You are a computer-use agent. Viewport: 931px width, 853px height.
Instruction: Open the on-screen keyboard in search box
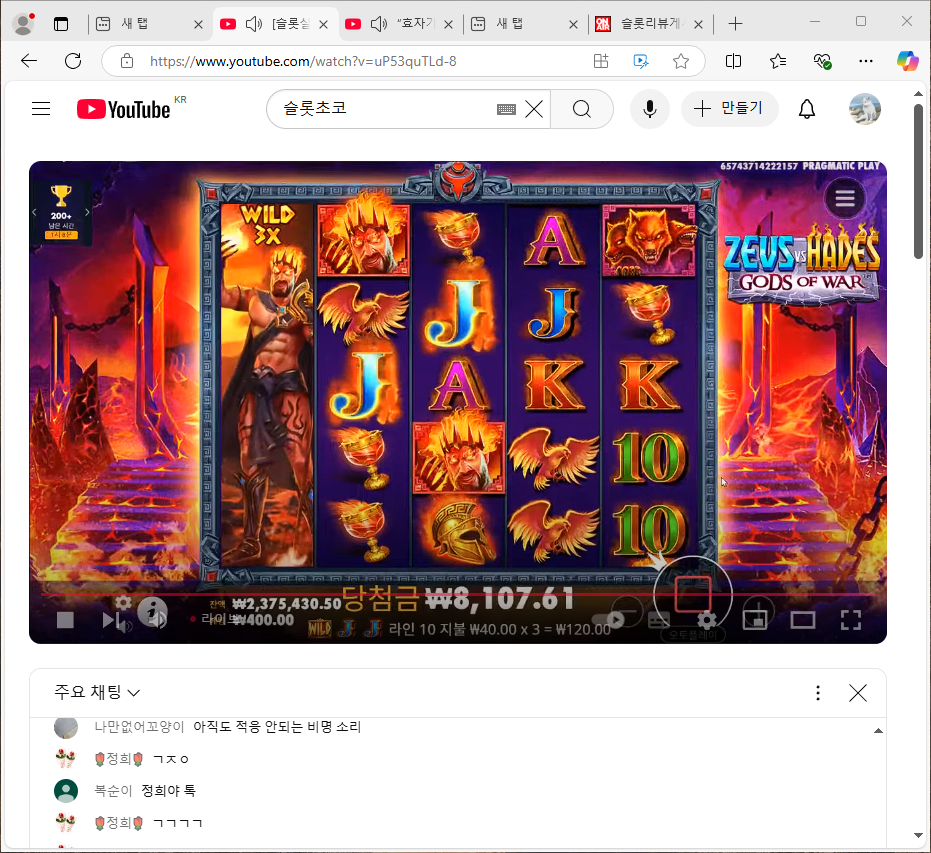tap(506, 109)
